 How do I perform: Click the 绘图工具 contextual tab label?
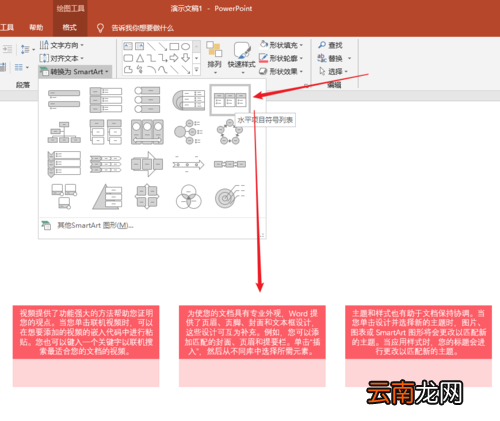[70, 8]
